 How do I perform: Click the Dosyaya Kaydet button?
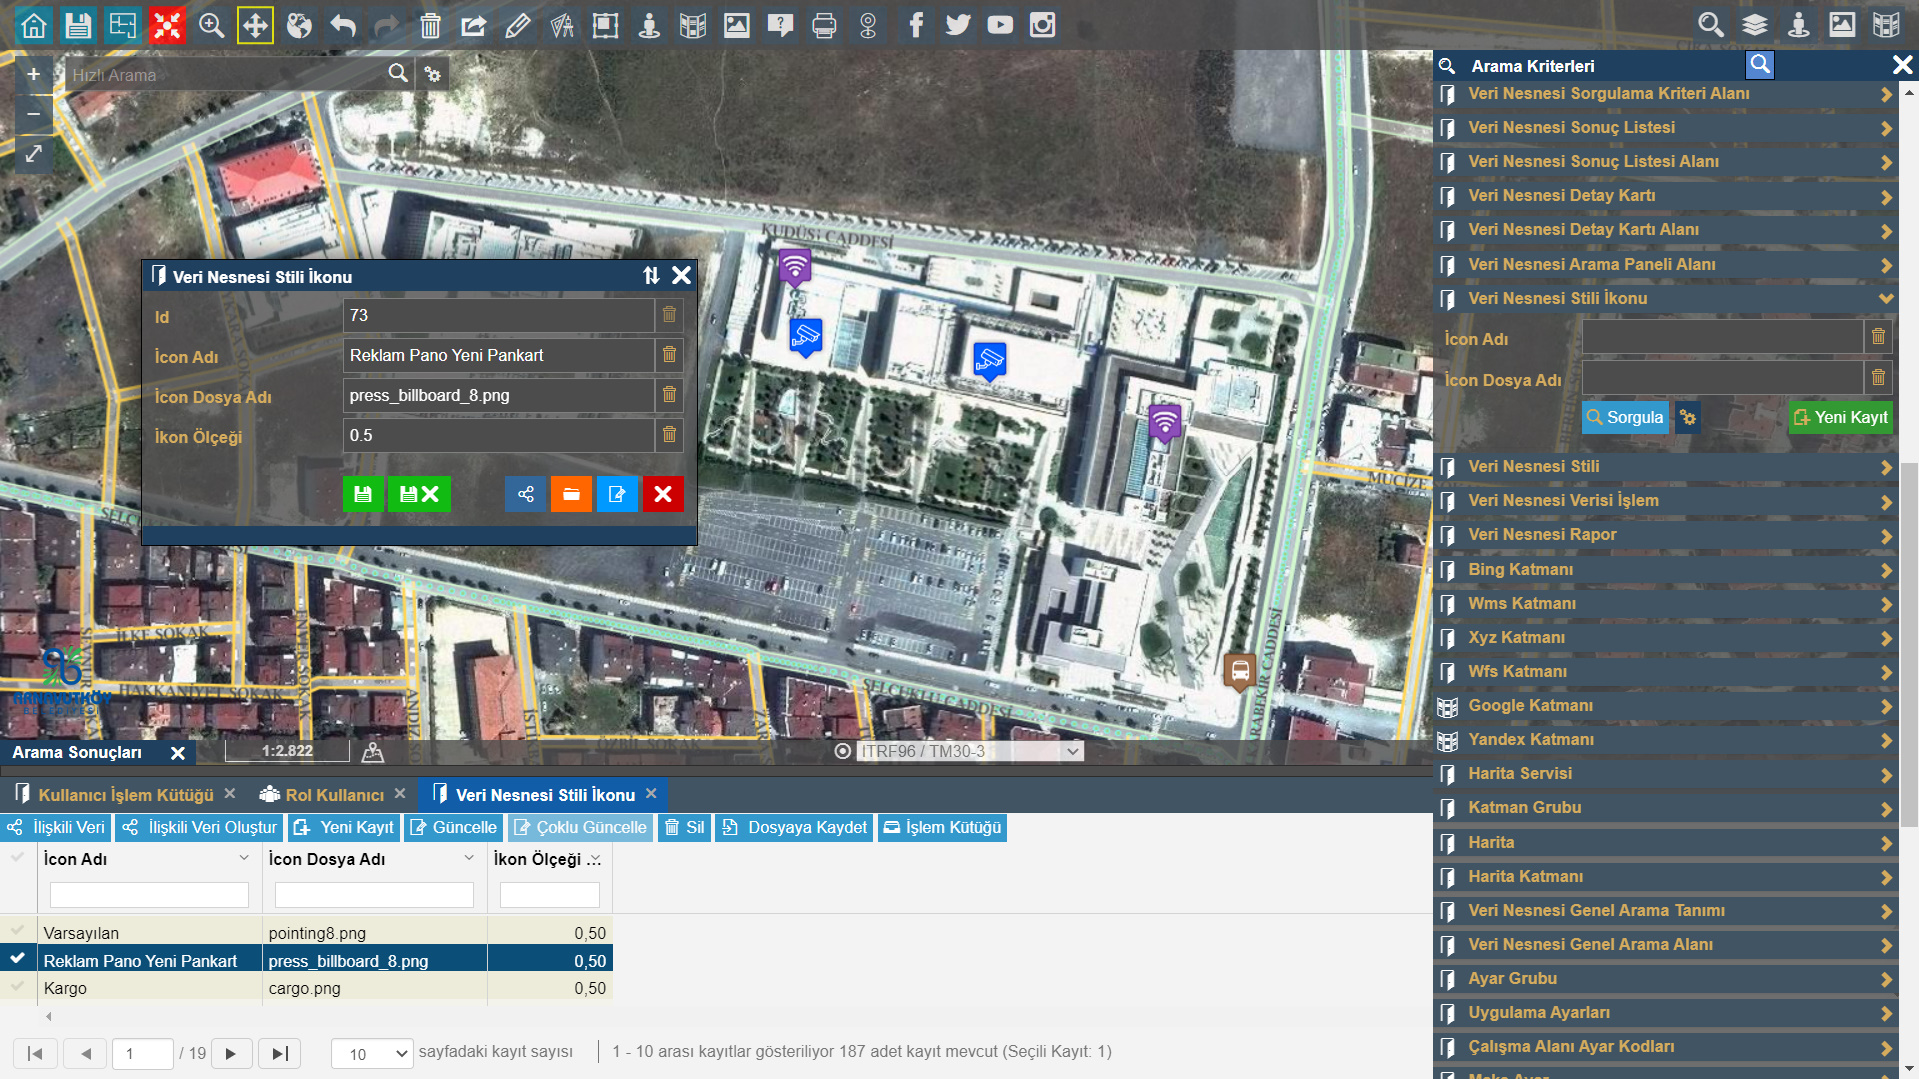[796, 828]
